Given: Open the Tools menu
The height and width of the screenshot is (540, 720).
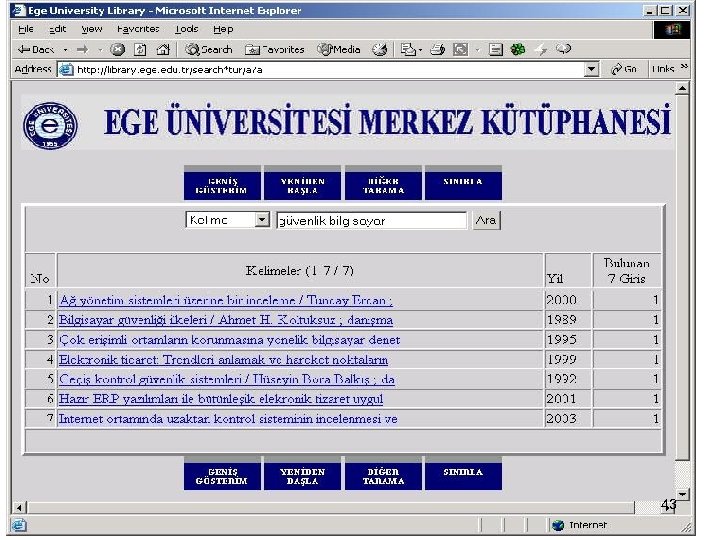Looking at the screenshot, I should coord(186,29).
